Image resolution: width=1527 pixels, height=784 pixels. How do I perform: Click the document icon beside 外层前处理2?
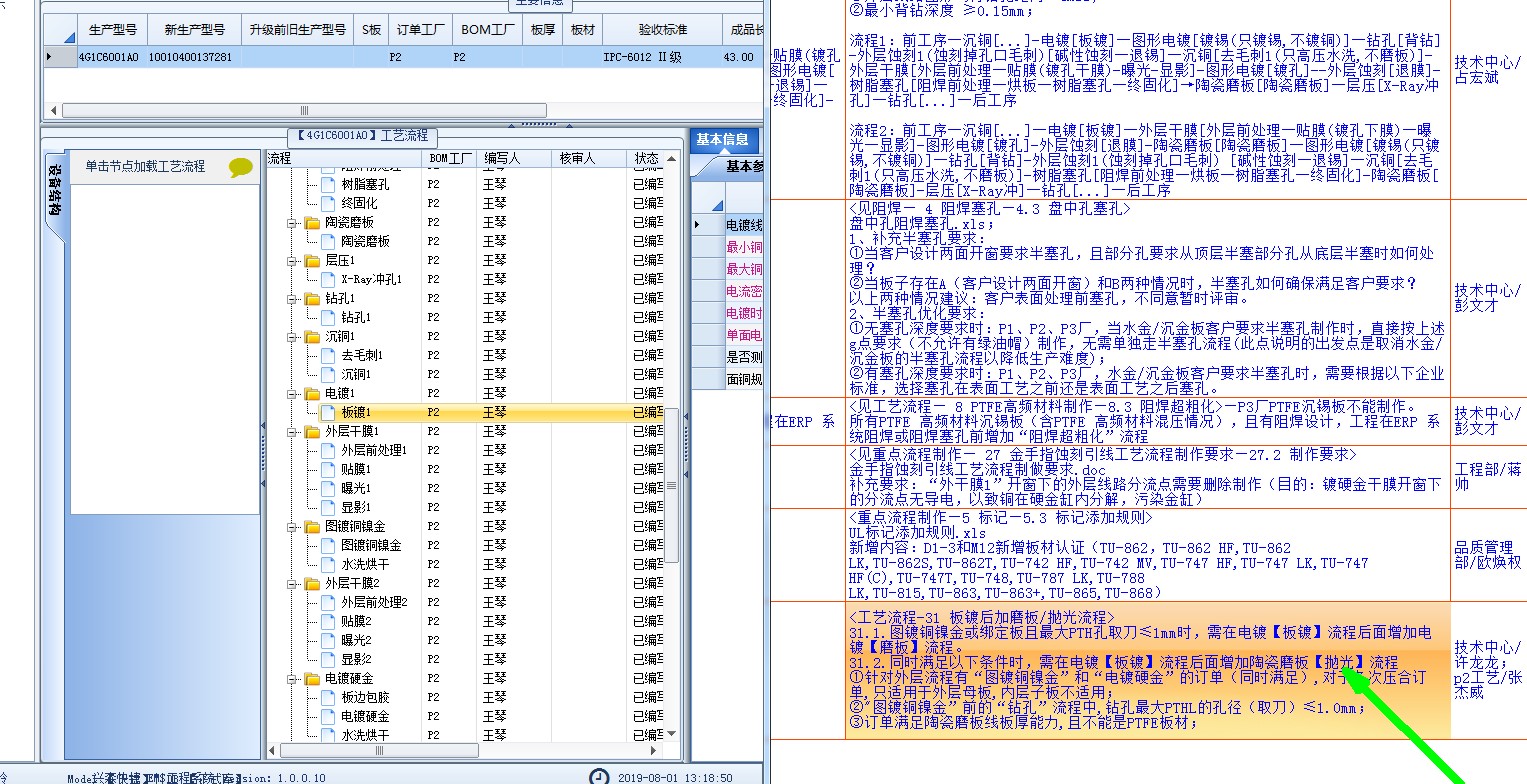[x=328, y=602]
